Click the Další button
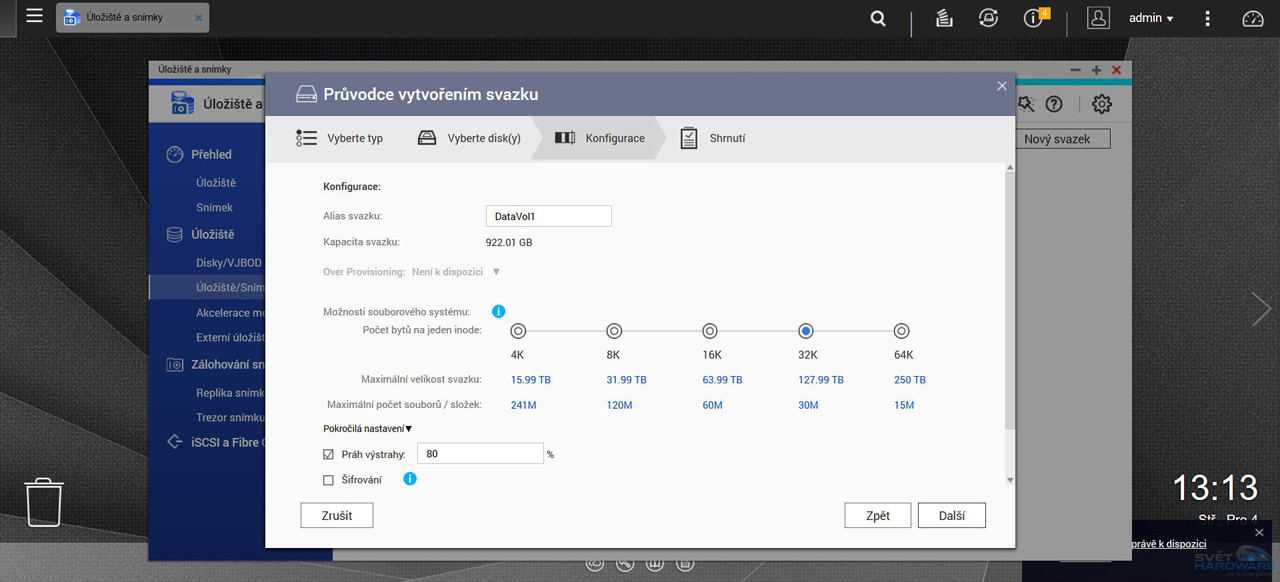 point(951,515)
